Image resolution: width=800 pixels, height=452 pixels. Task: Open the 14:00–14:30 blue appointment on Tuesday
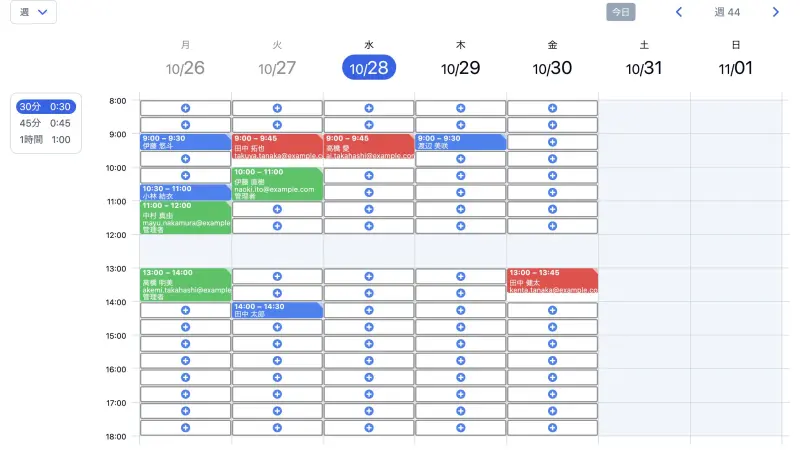[277, 310]
